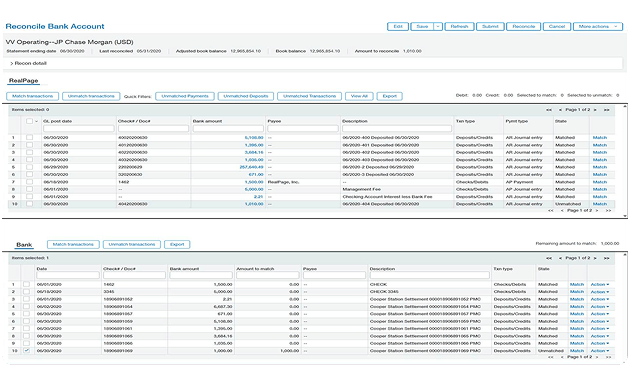Switch to Bank tab

24,245
